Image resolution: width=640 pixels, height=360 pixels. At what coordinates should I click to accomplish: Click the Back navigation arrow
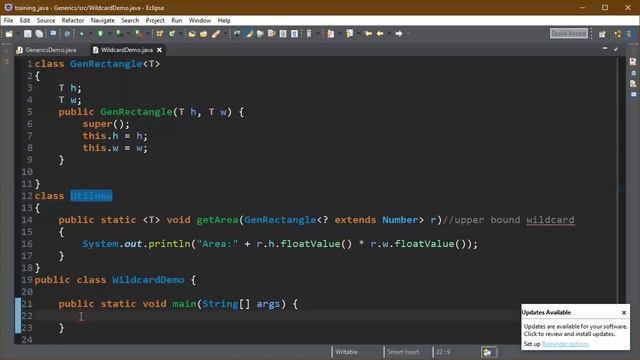pyautogui.click(x=380, y=33)
